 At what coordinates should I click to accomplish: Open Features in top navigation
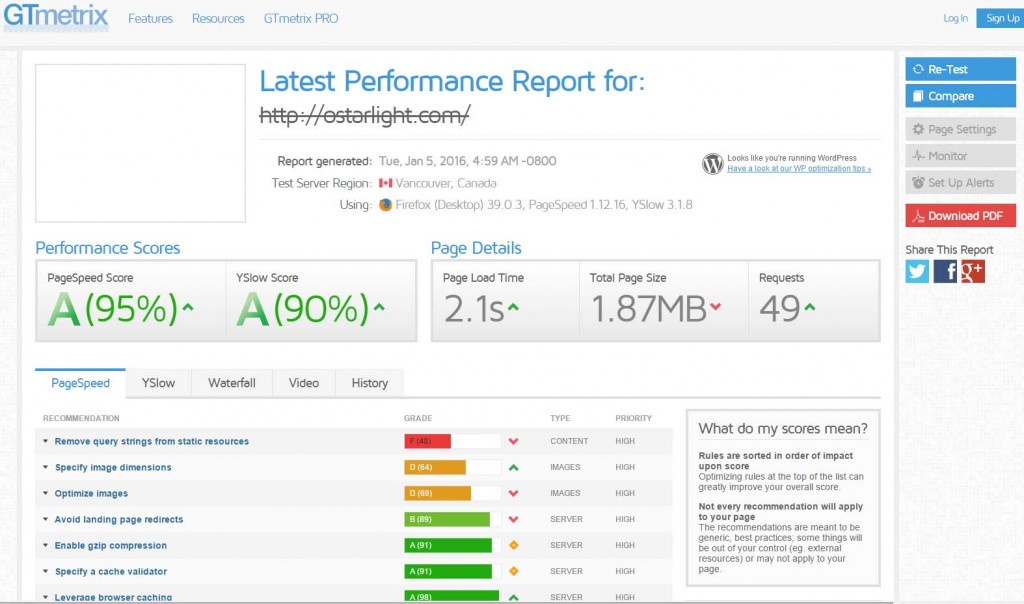click(150, 18)
